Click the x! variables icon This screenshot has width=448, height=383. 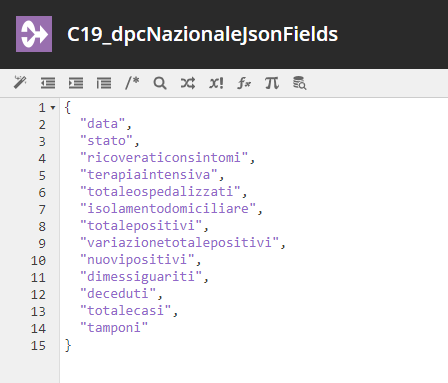point(216,83)
